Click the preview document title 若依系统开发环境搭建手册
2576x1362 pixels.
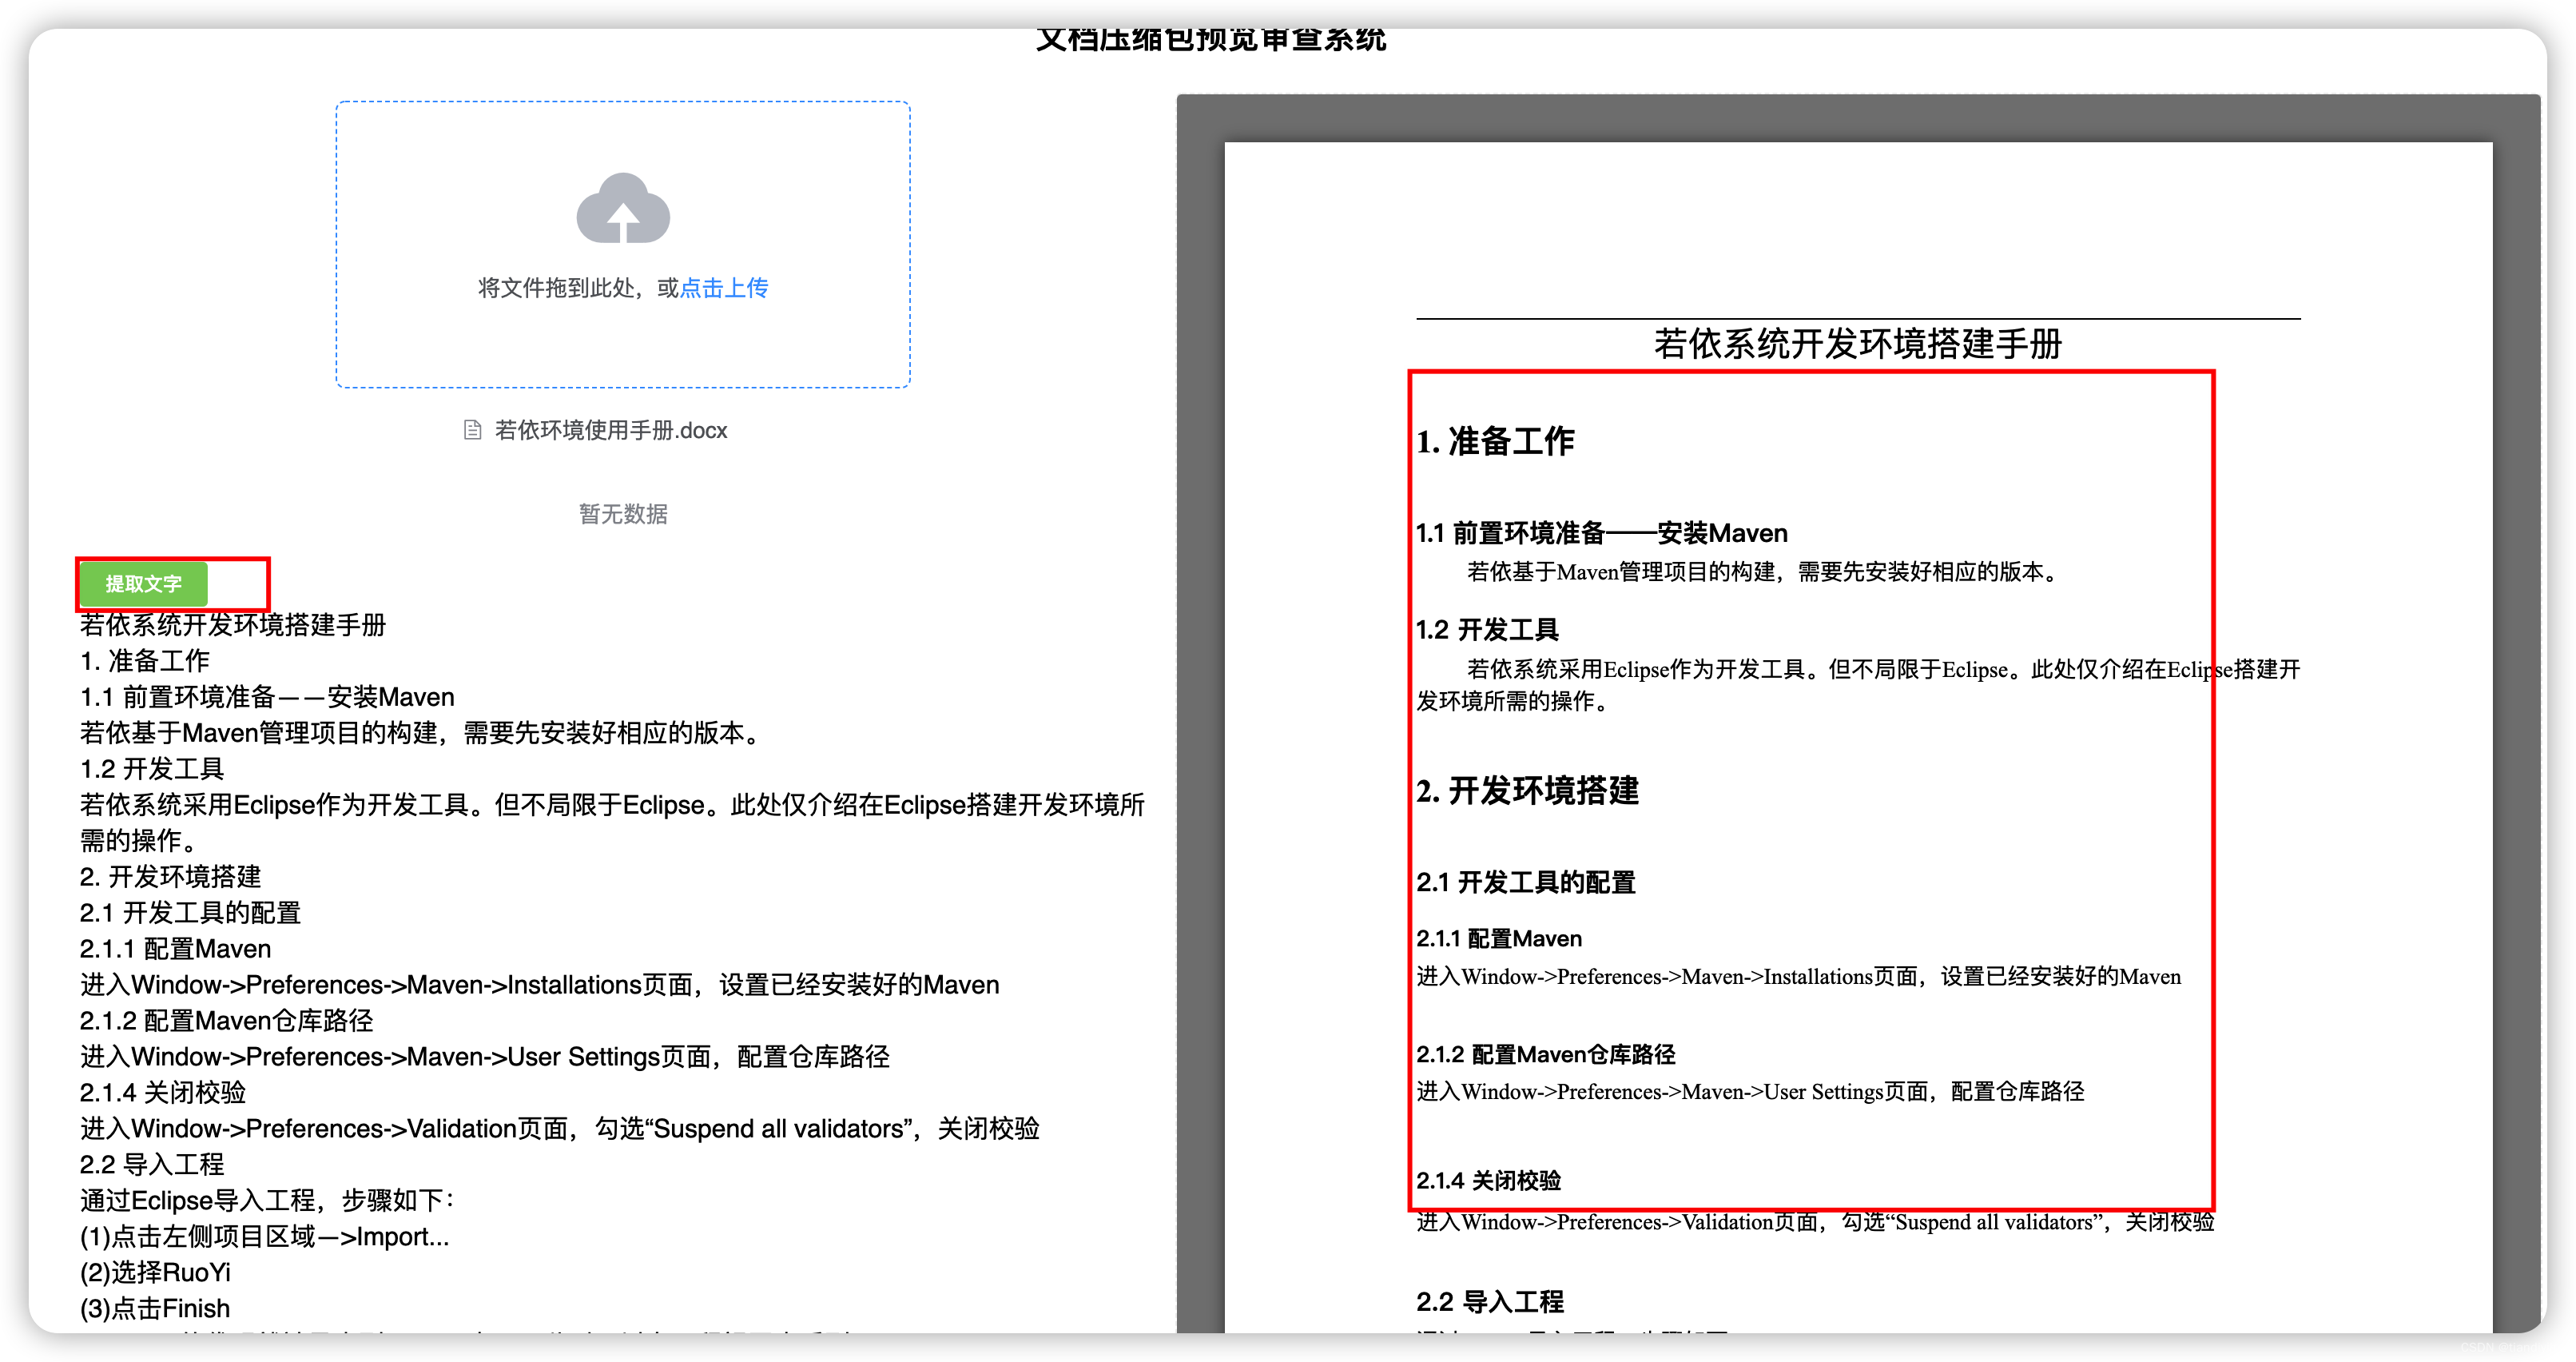pyautogui.click(x=1857, y=344)
